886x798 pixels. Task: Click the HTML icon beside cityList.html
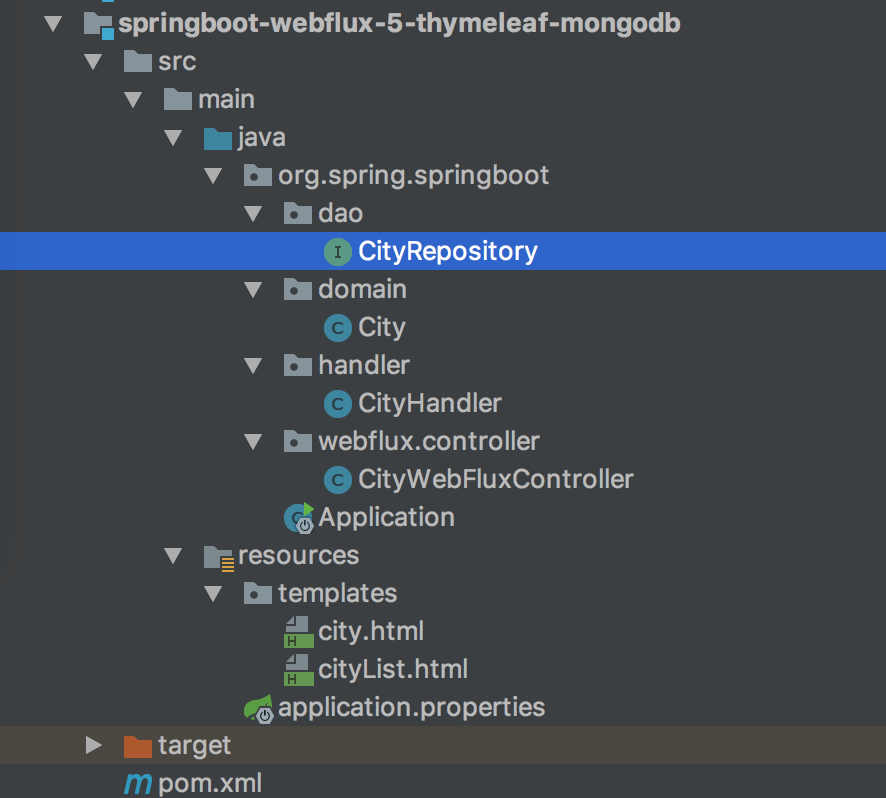click(x=299, y=669)
